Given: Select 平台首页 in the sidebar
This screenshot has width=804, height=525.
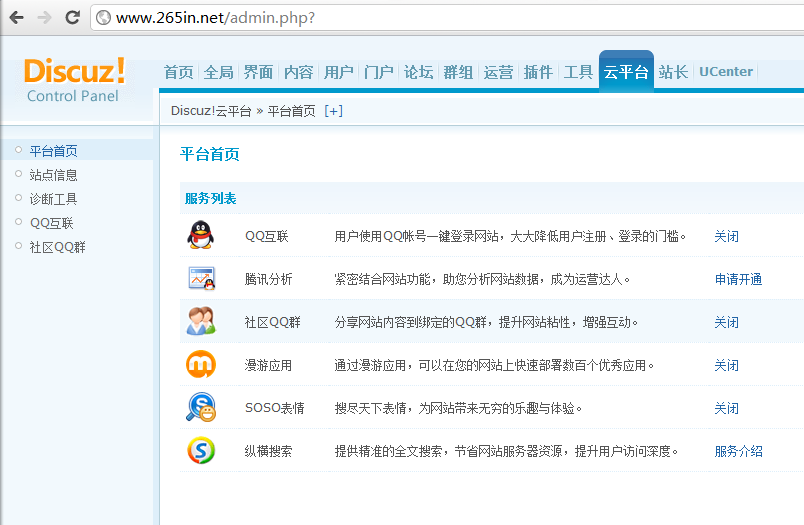Looking at the screenshot, I should pyautogui.click(x=53, y=151).
